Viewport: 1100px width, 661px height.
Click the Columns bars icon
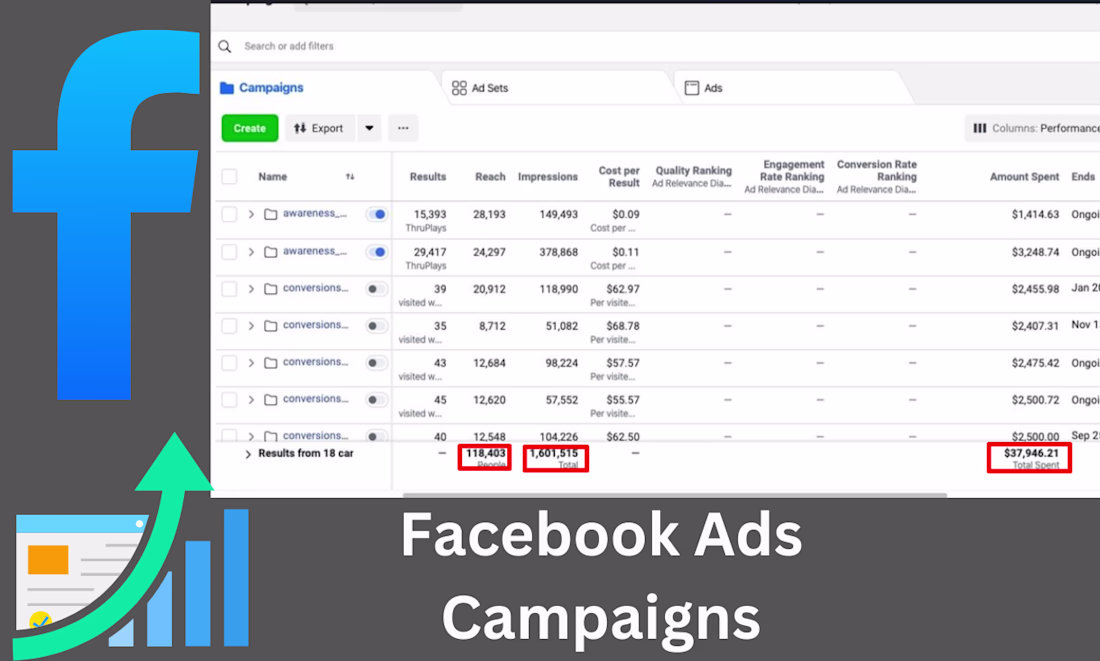click(x=980, y=128)
